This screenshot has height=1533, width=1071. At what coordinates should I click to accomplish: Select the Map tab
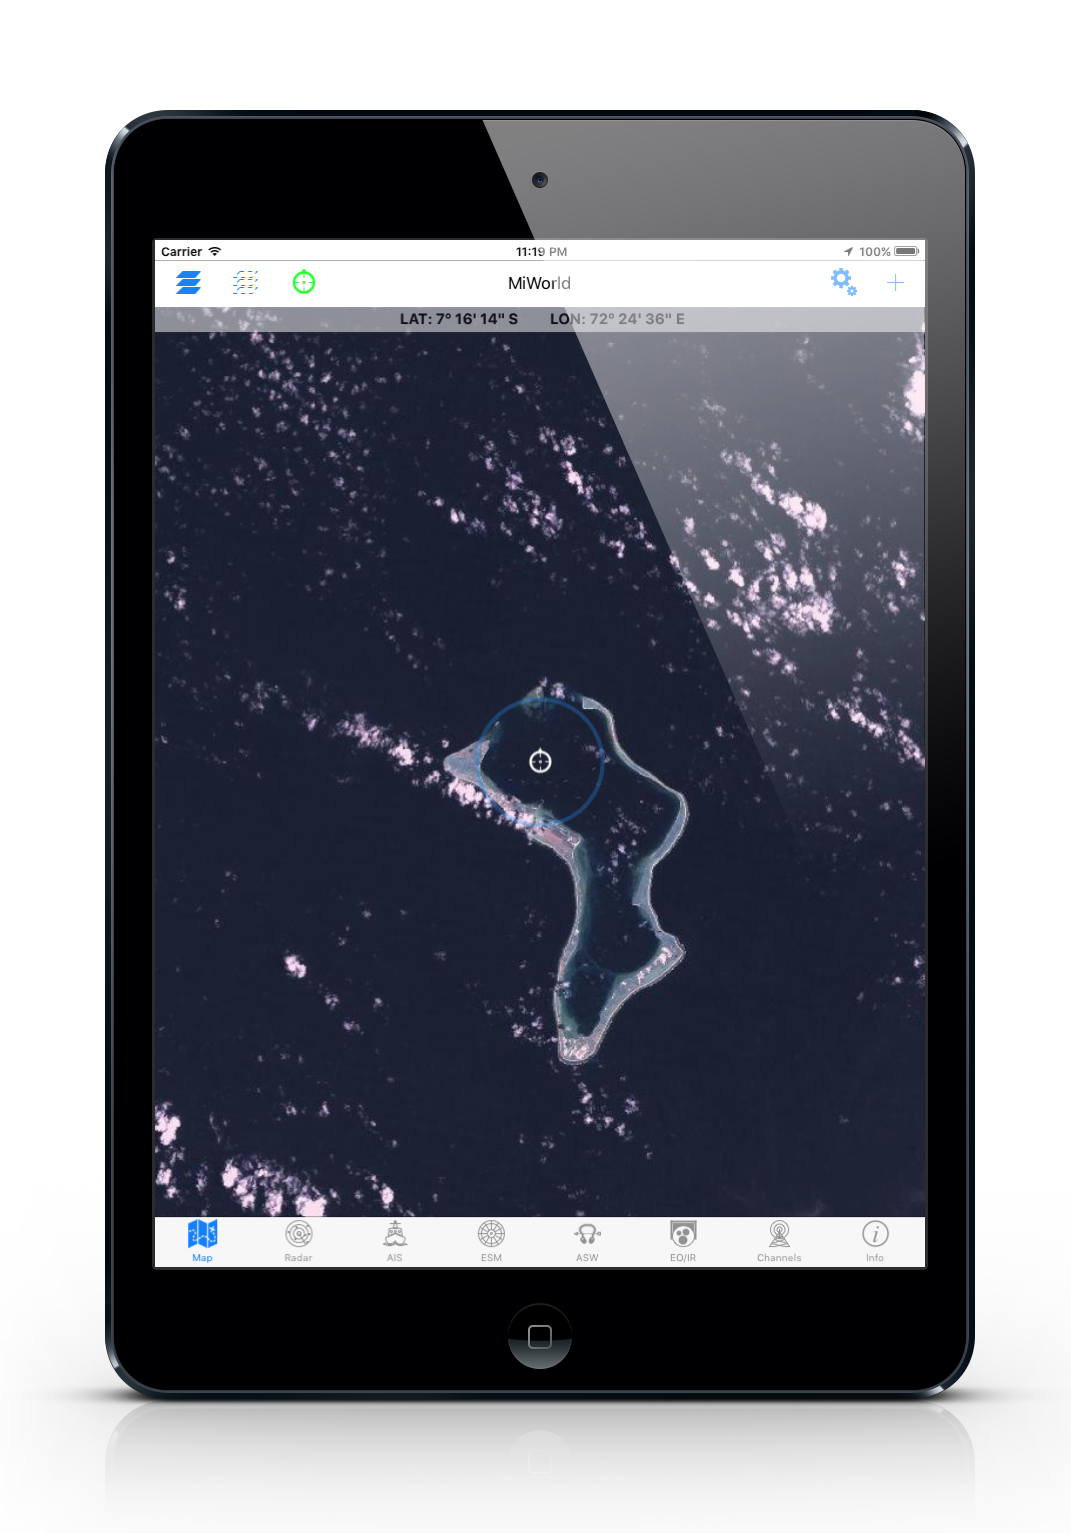tap(203, 1241)
